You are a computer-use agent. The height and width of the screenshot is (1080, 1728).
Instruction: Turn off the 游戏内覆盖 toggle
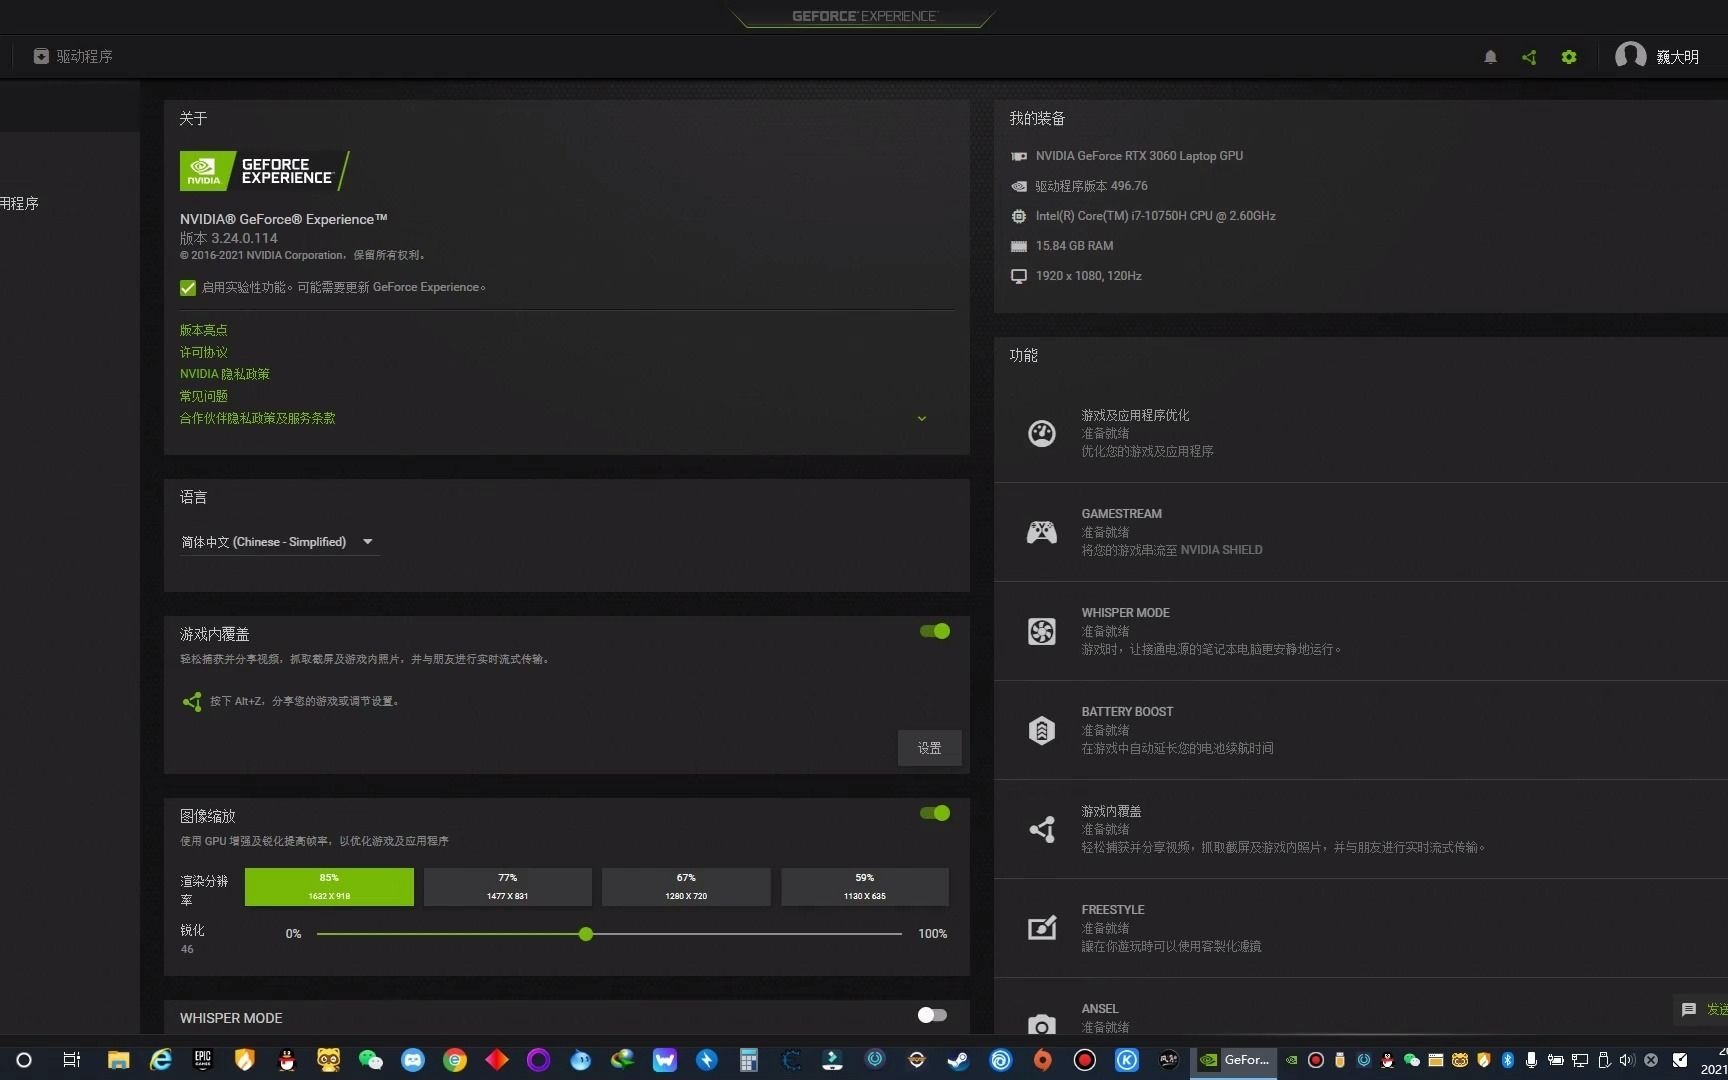pos(935,631)
